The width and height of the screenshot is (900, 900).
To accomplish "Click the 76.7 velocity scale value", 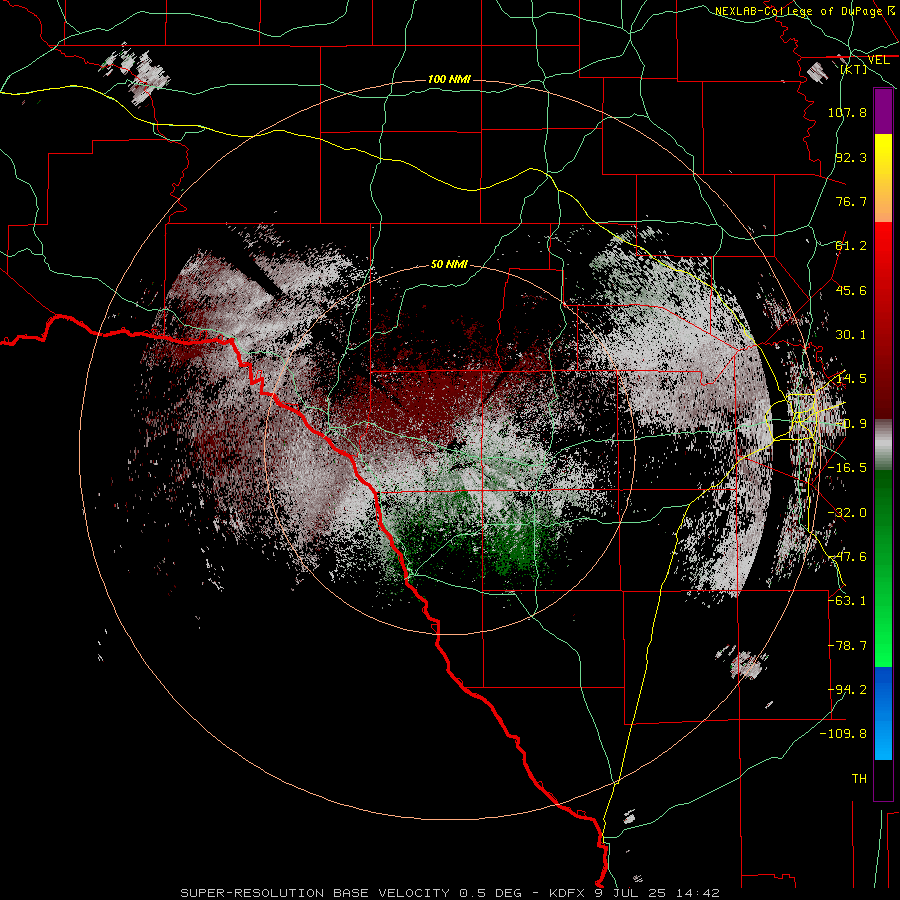I will tap(851, 201).
